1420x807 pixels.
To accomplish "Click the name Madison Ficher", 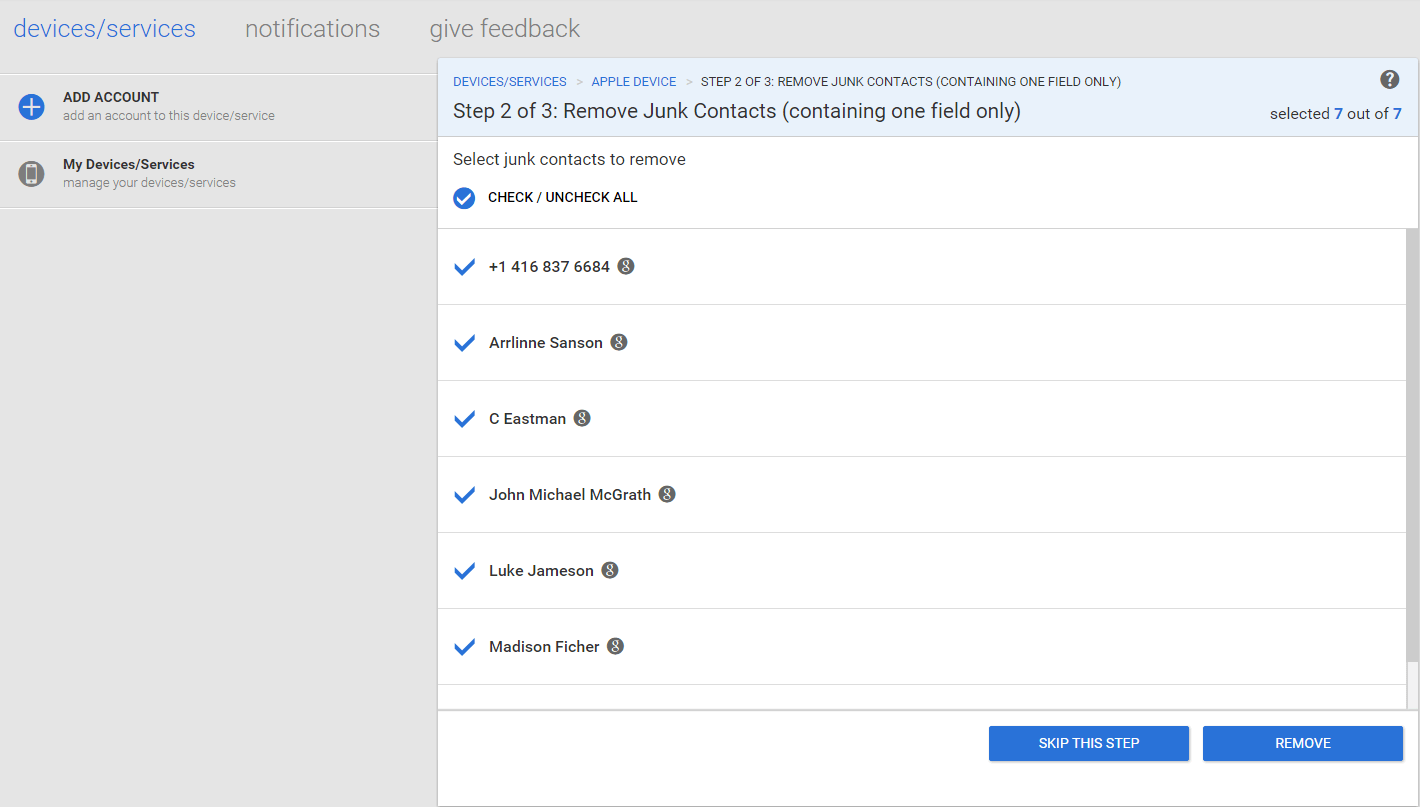I will [x=544, y=646].
